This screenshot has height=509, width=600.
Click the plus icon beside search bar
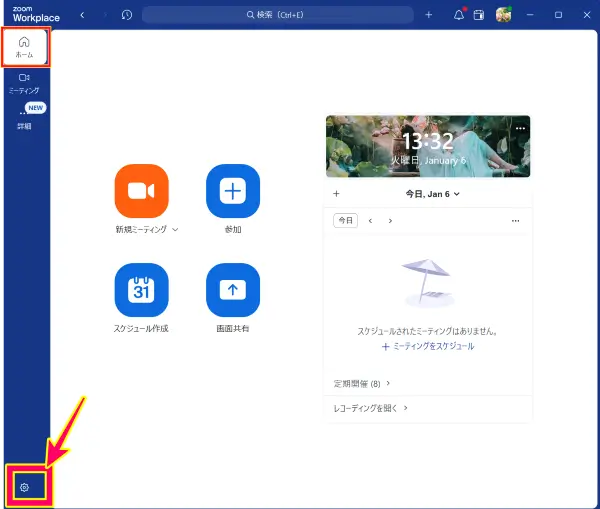(429, 15)
